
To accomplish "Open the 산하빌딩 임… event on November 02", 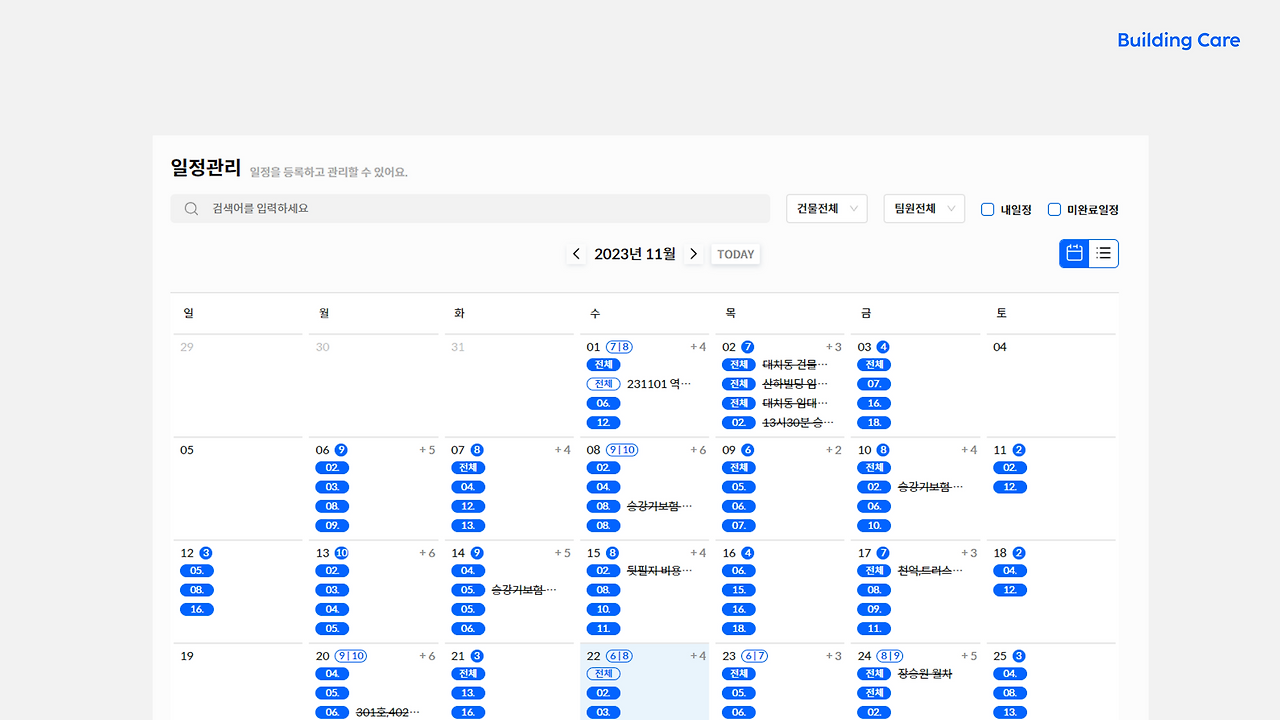I will (x=795, y=384).
